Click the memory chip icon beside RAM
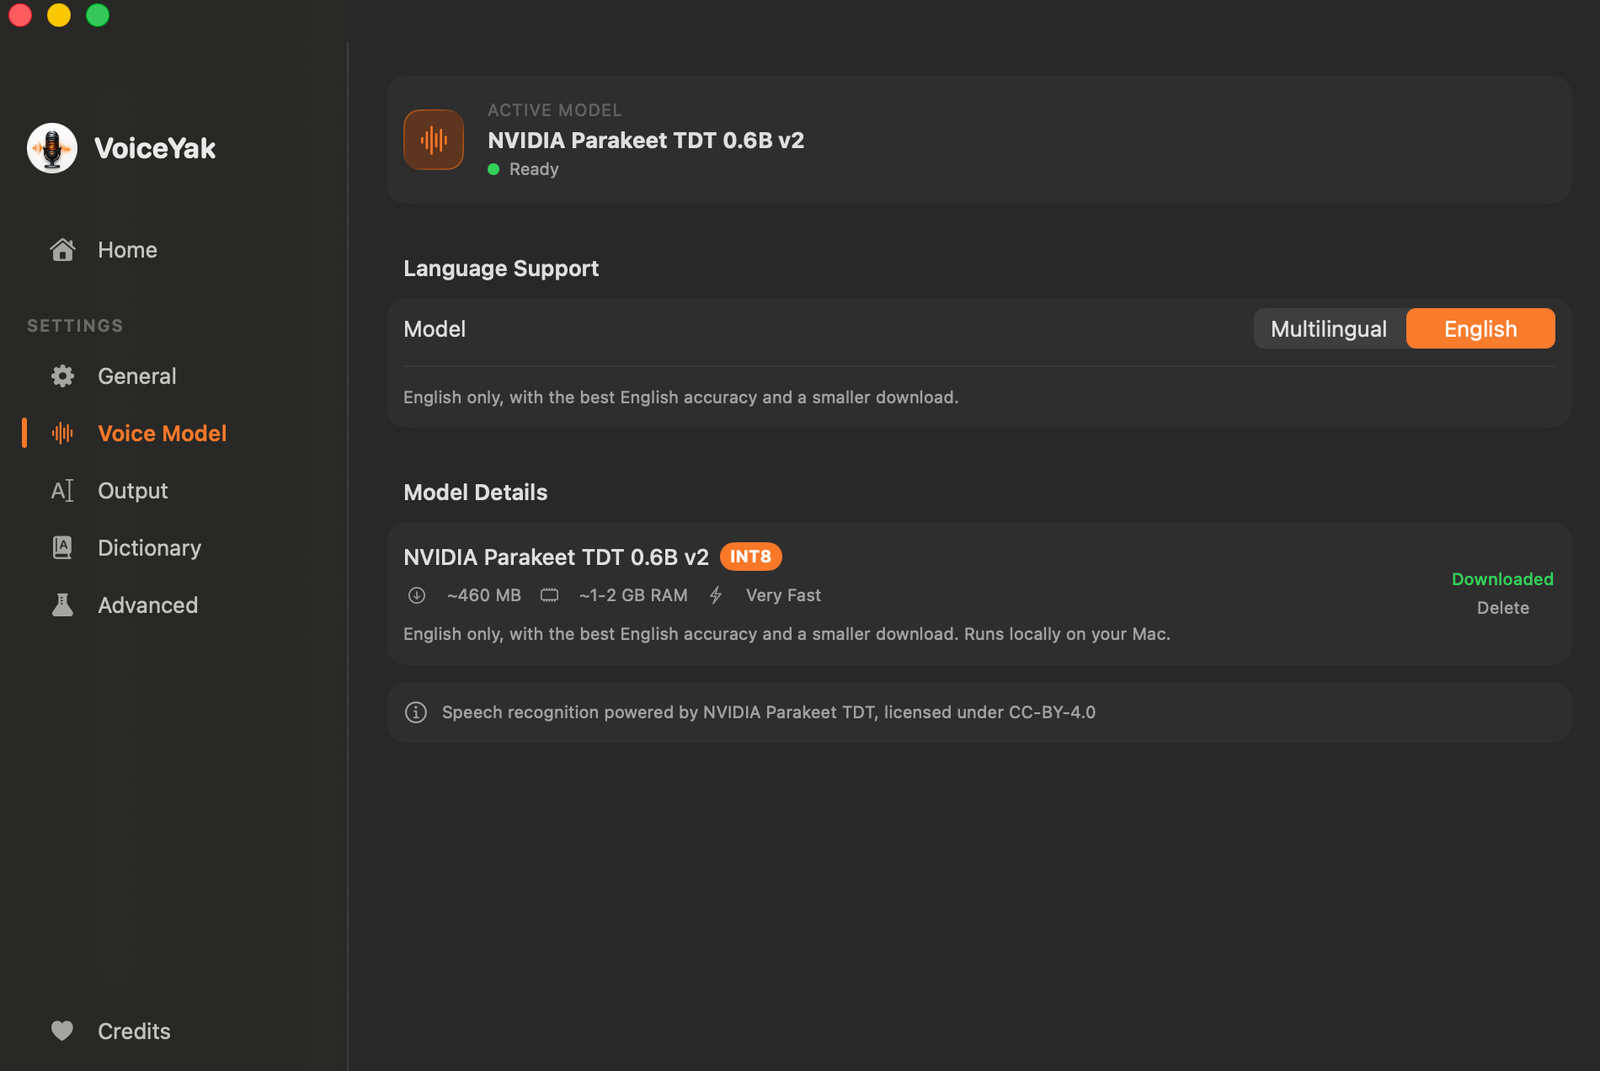The height and width of the screenshot is (1071, 1600). point(550,596)
